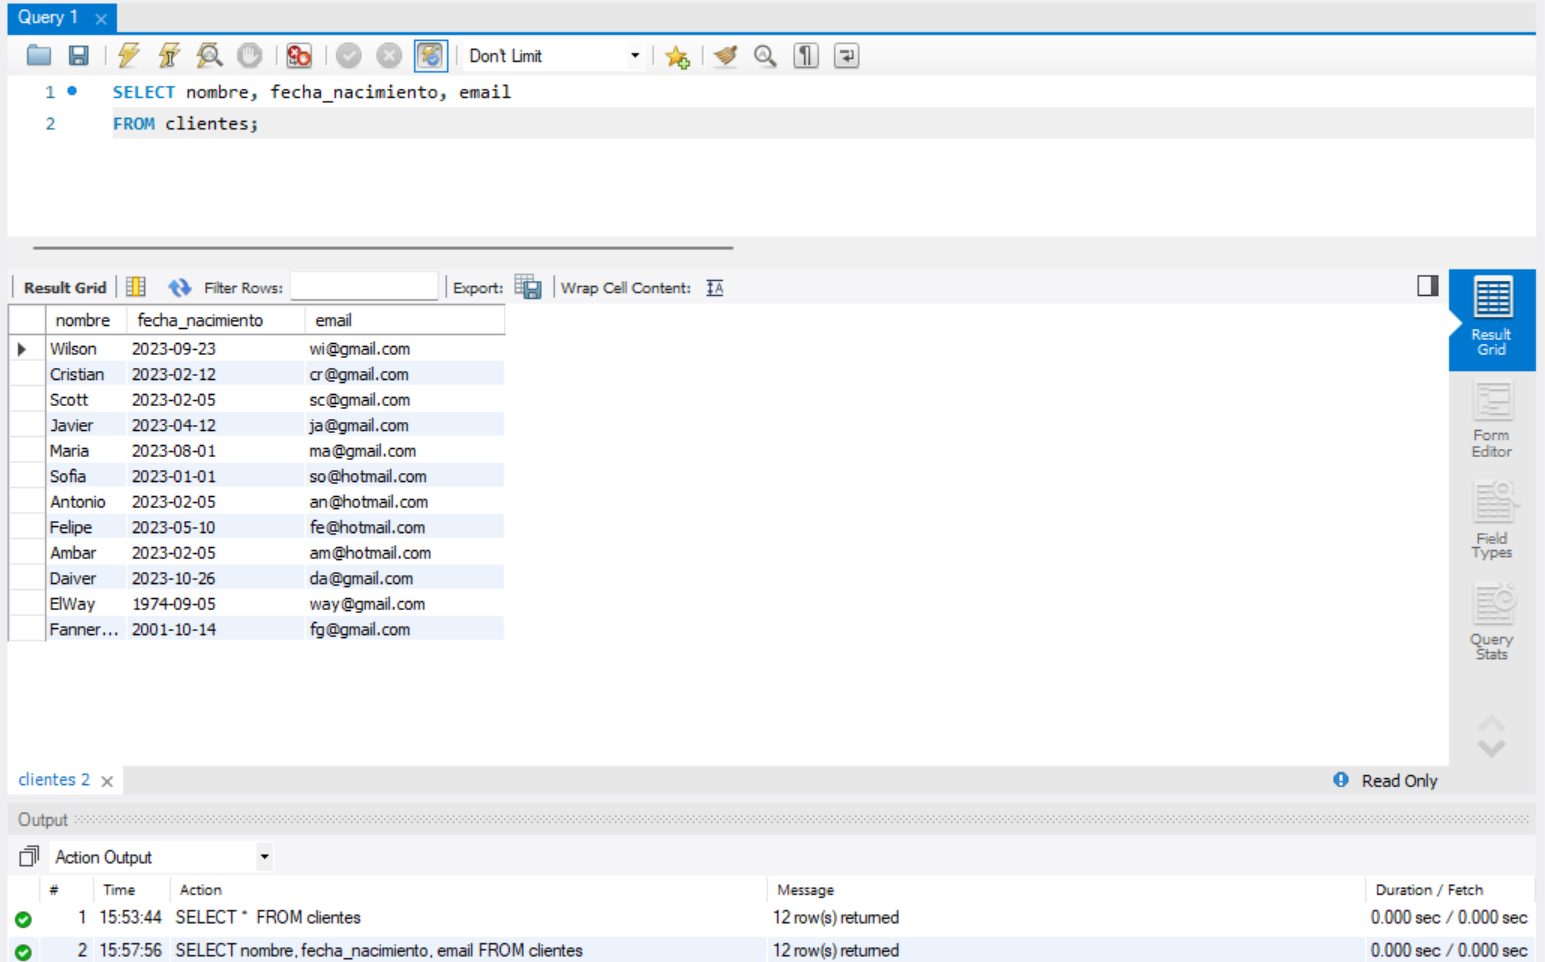Toggle word wrapping icon in toolbar
This screenshot has width=1545, height=962.
pyautogui.click(x=846, y=56)
